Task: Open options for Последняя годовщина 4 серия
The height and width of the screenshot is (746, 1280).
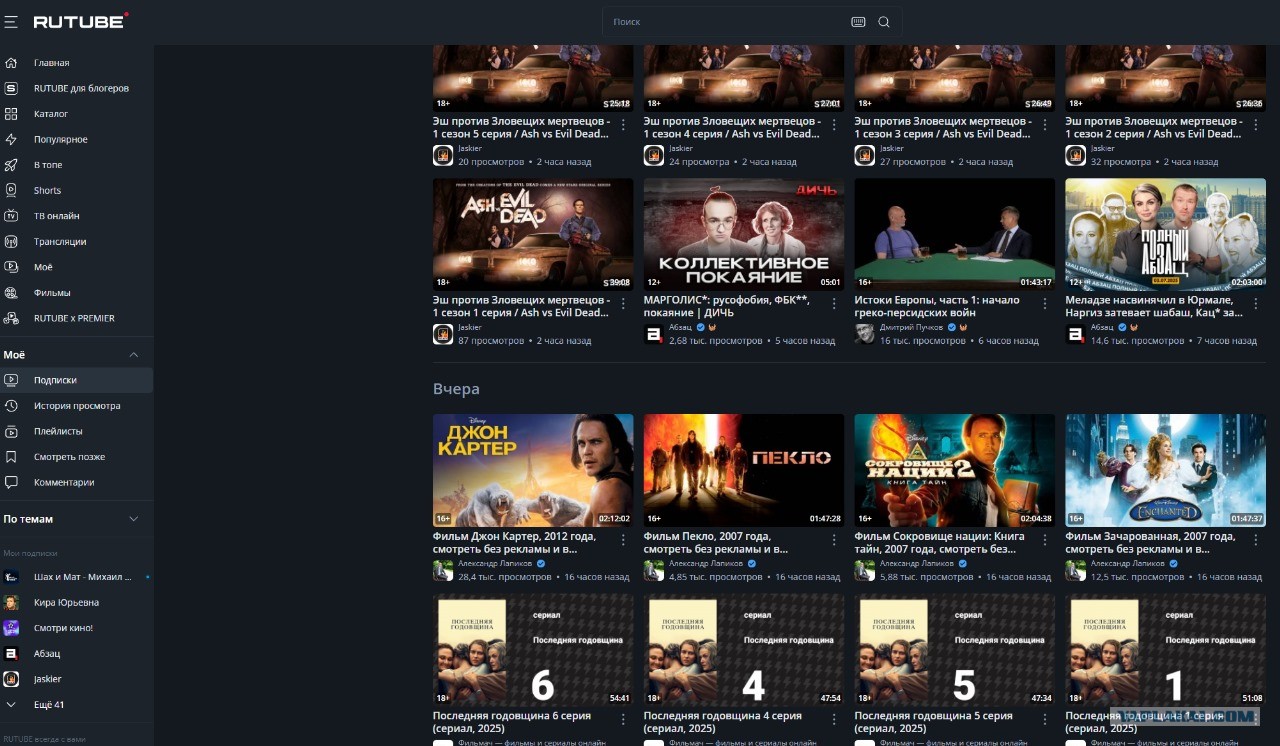Action: click(834, 720)
